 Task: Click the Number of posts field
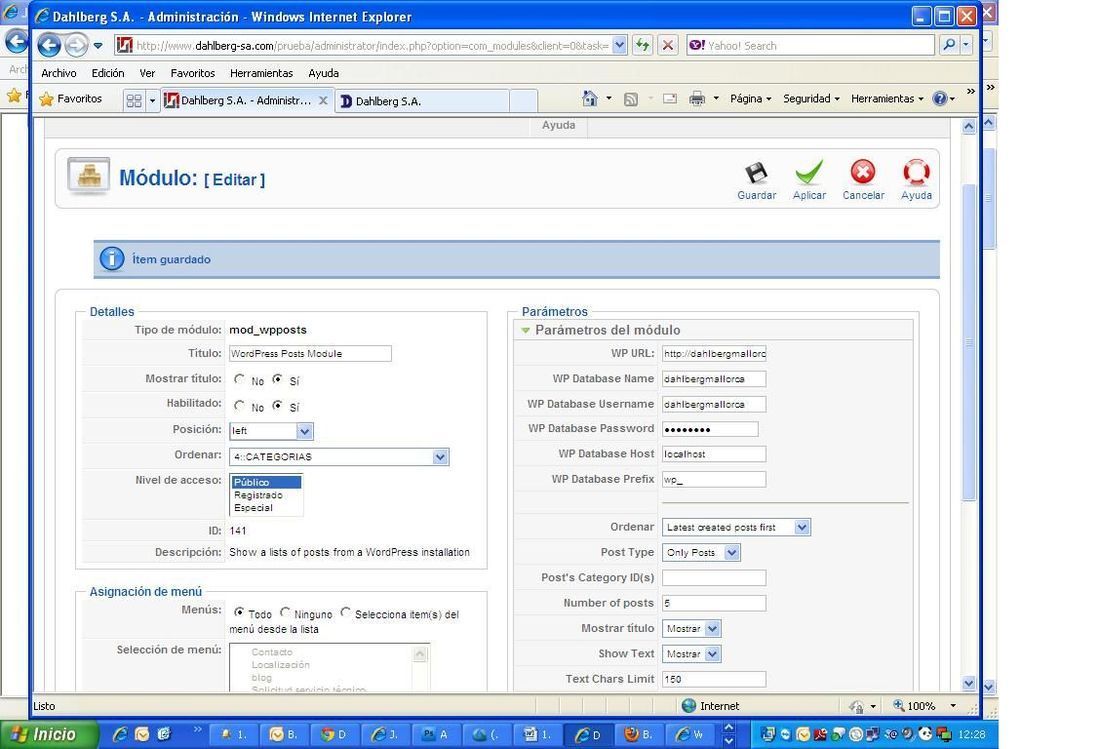click(x=714, y=603)
